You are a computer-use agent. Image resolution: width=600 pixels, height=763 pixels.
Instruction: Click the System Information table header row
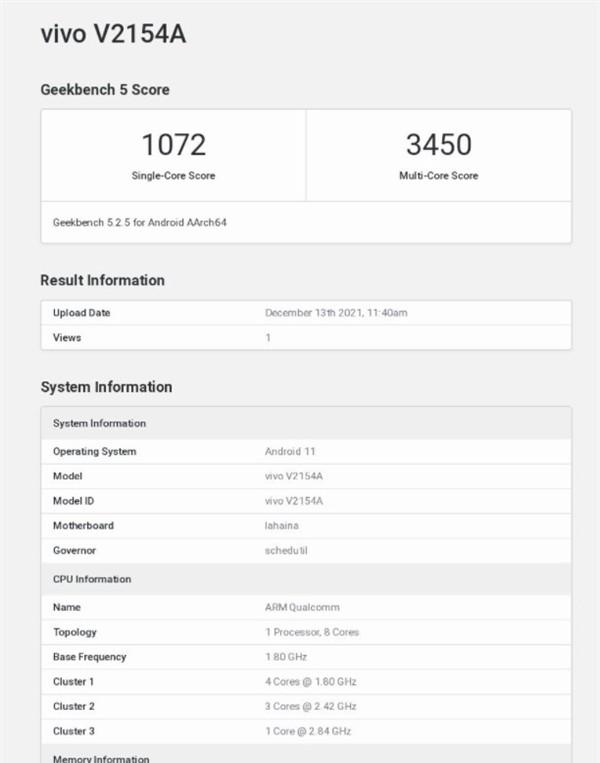(x=306, y=423)
